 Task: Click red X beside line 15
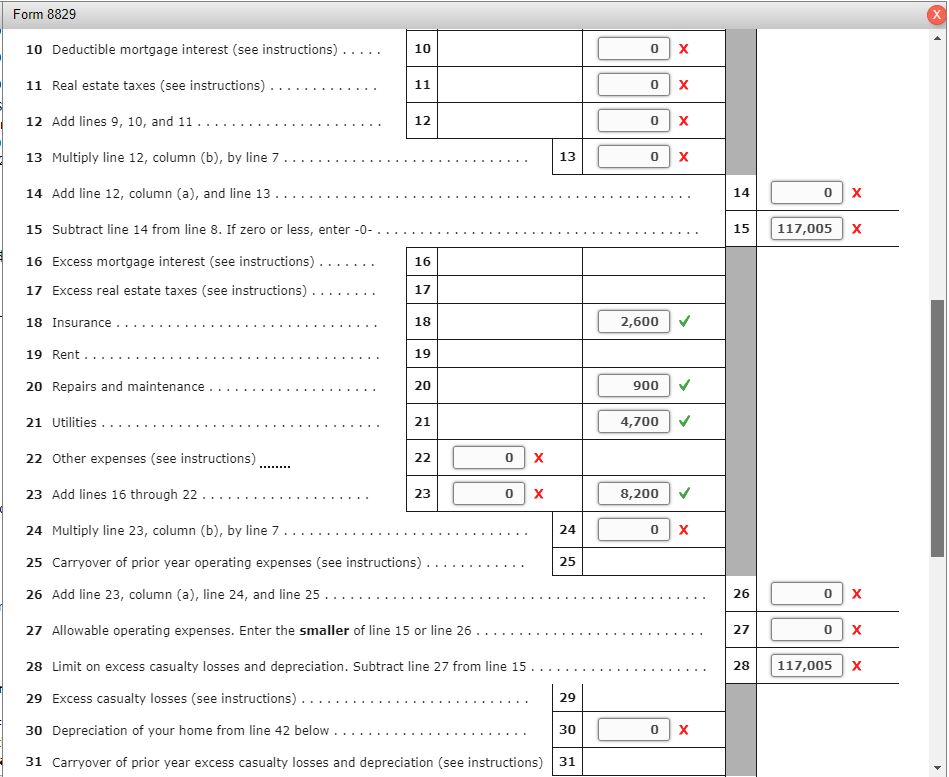856,229
